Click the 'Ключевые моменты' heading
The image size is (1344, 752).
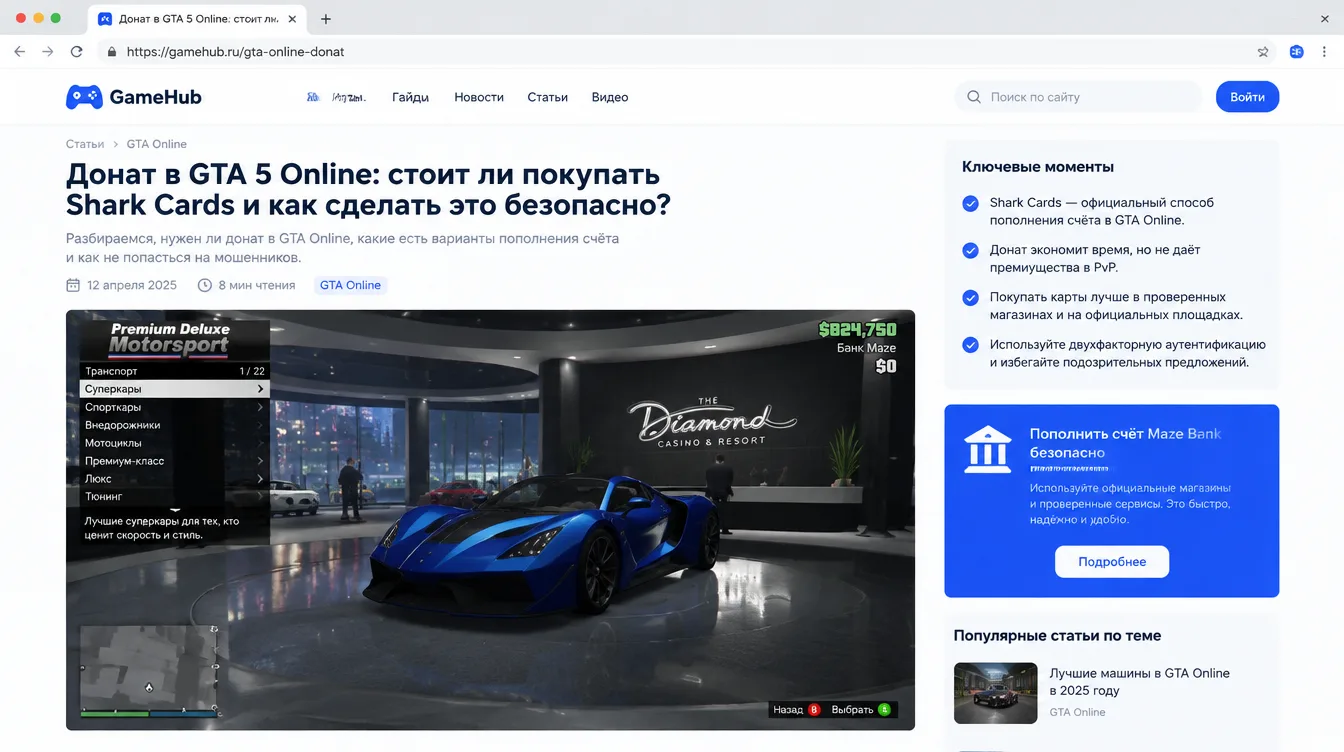click(1038, 167)
